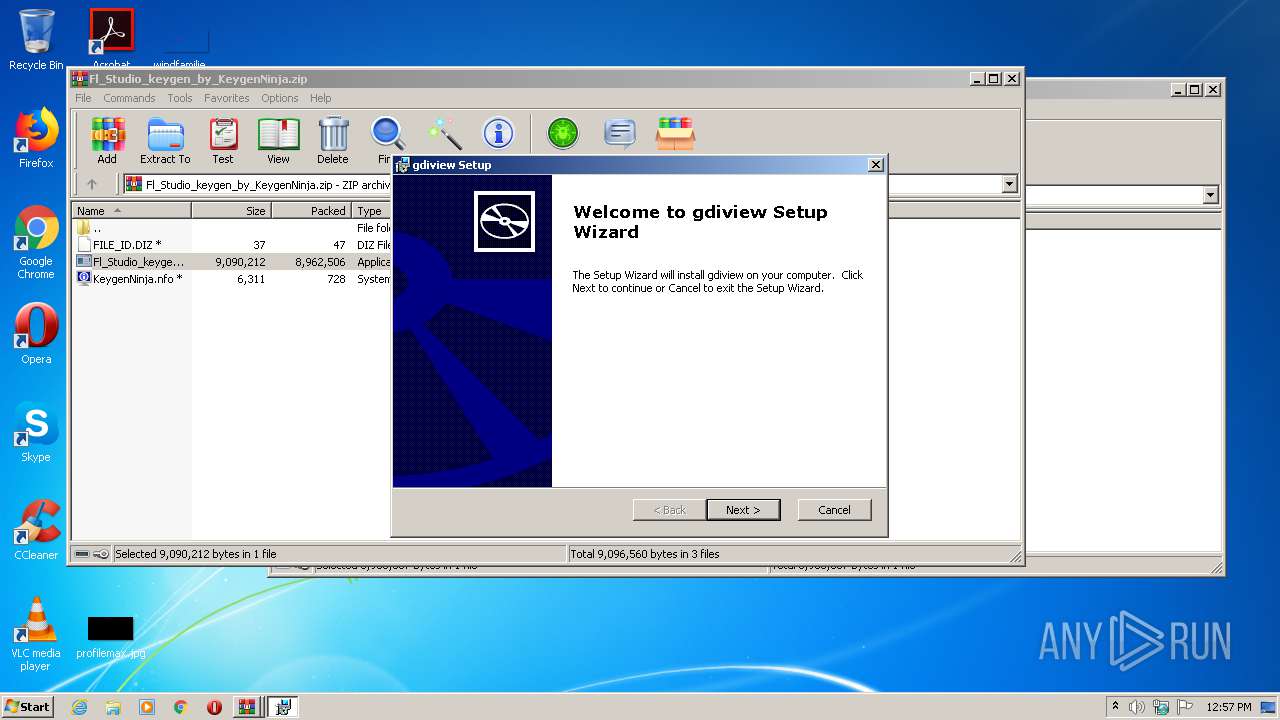
Task: Show hidden system tray icons arrow
Action: (1115, 707)
